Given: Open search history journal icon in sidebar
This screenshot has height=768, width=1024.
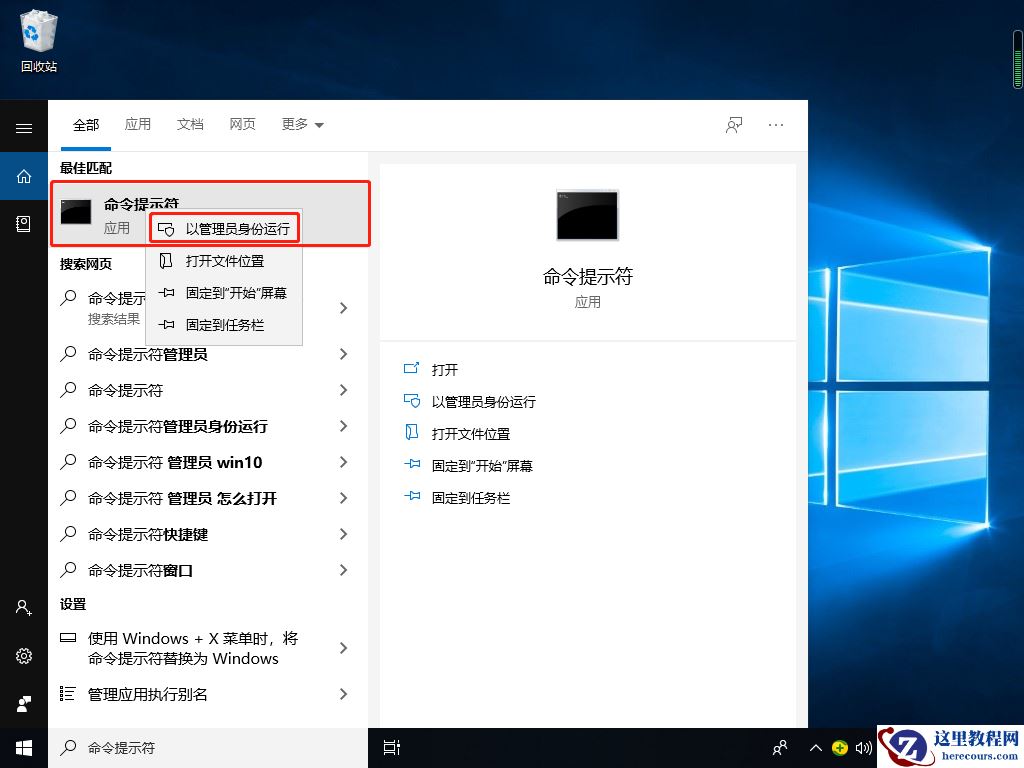Looking at the screenshot, I should point(24,224).
